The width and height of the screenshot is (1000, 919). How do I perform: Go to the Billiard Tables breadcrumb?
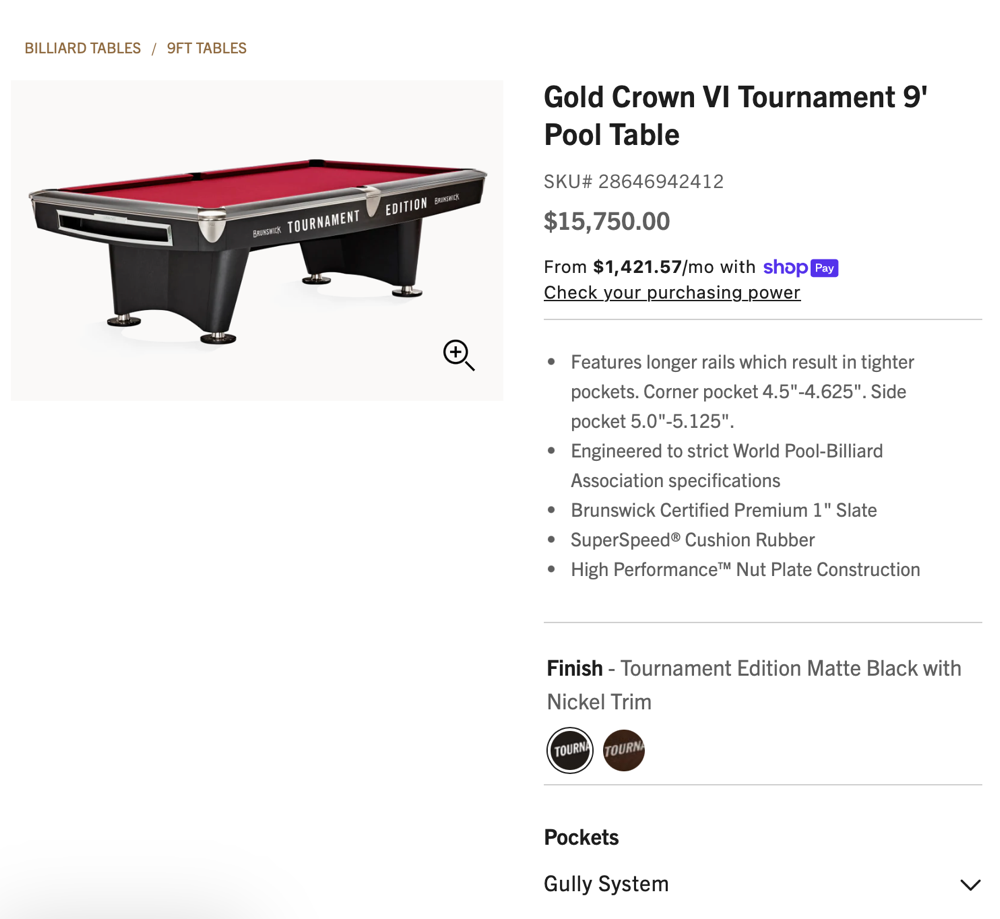[x=83, y=48]
